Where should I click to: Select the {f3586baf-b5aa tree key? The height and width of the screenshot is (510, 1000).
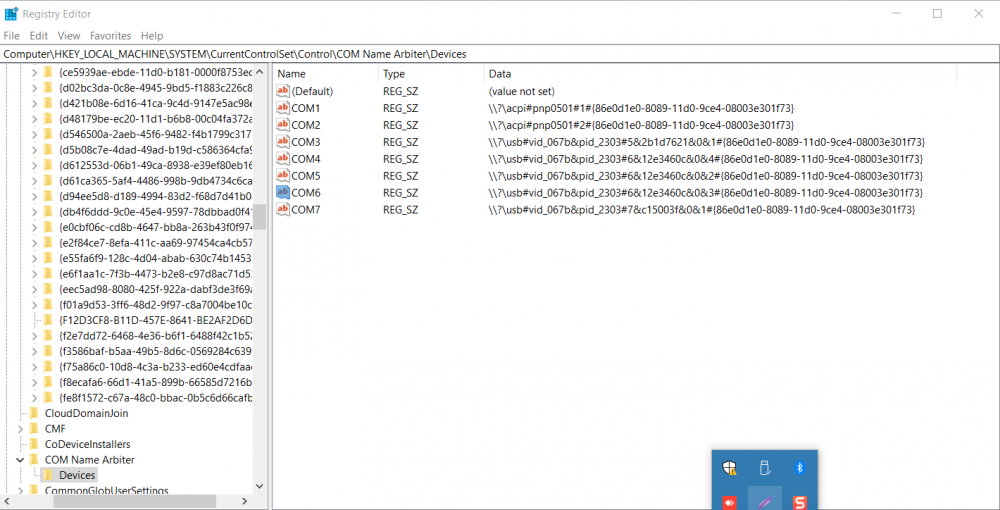tap(155, 351)
